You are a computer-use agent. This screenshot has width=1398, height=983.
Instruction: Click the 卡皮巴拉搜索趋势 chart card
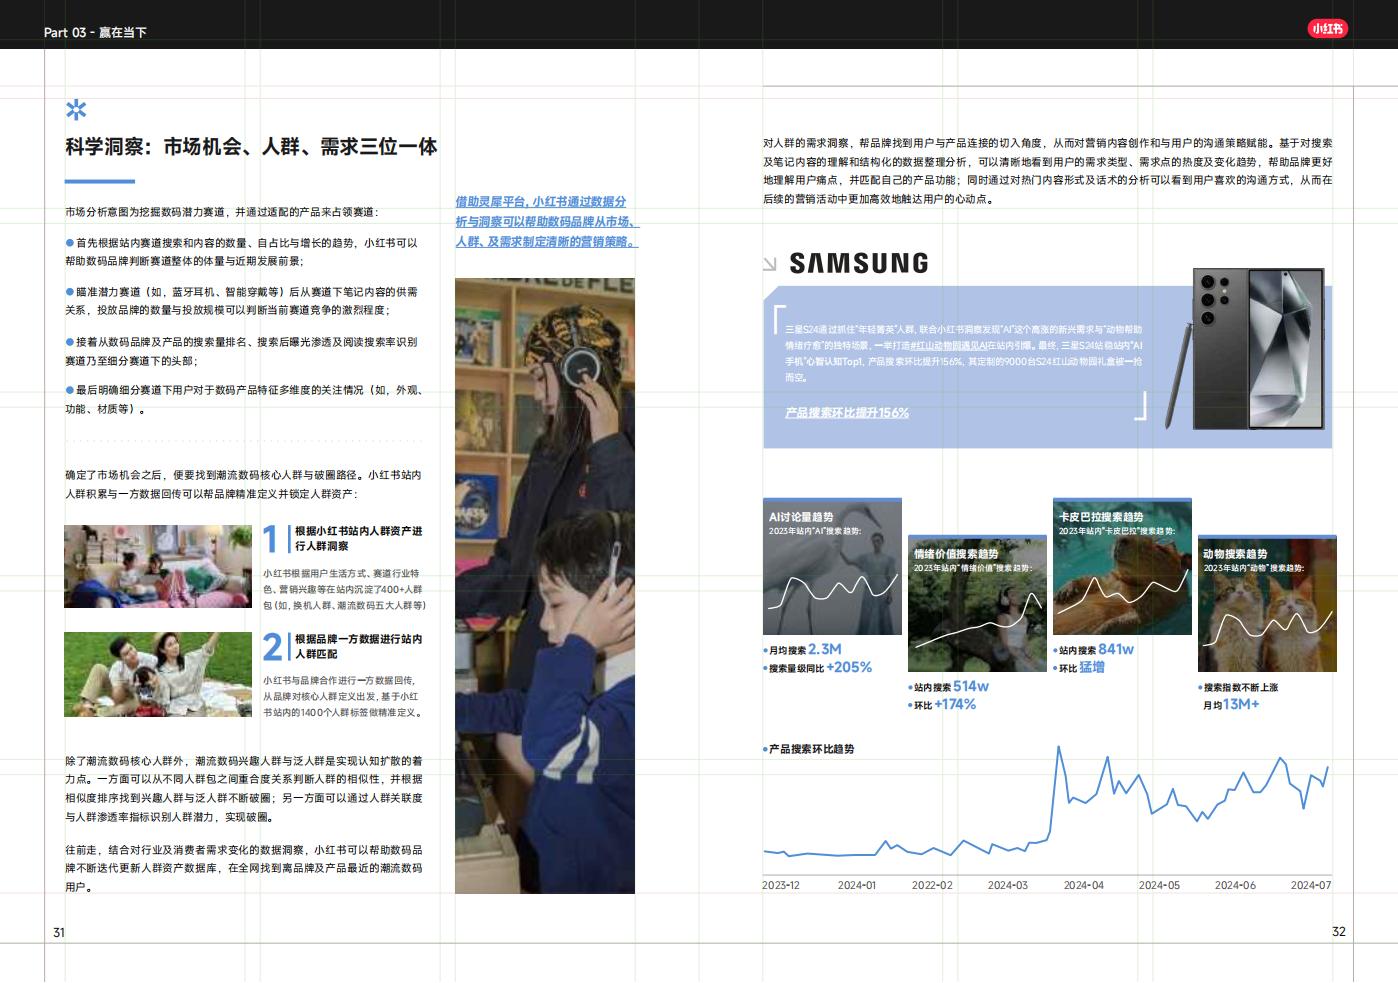point(1122,566)
